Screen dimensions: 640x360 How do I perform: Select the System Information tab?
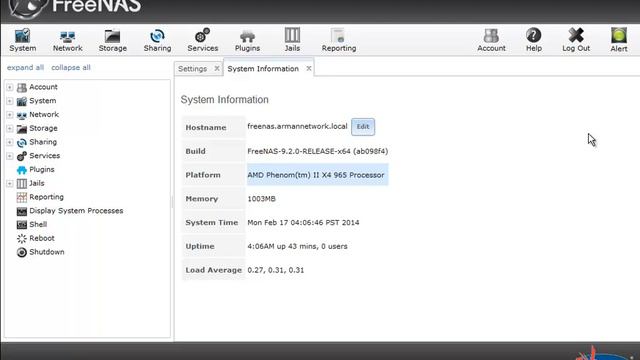[263, 69]
